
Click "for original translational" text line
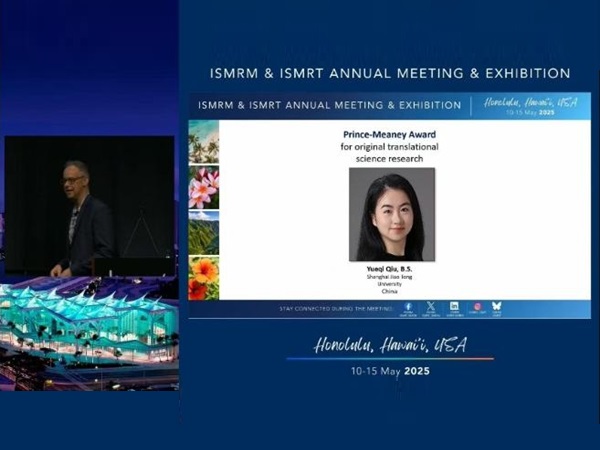[x=389, y=147]
